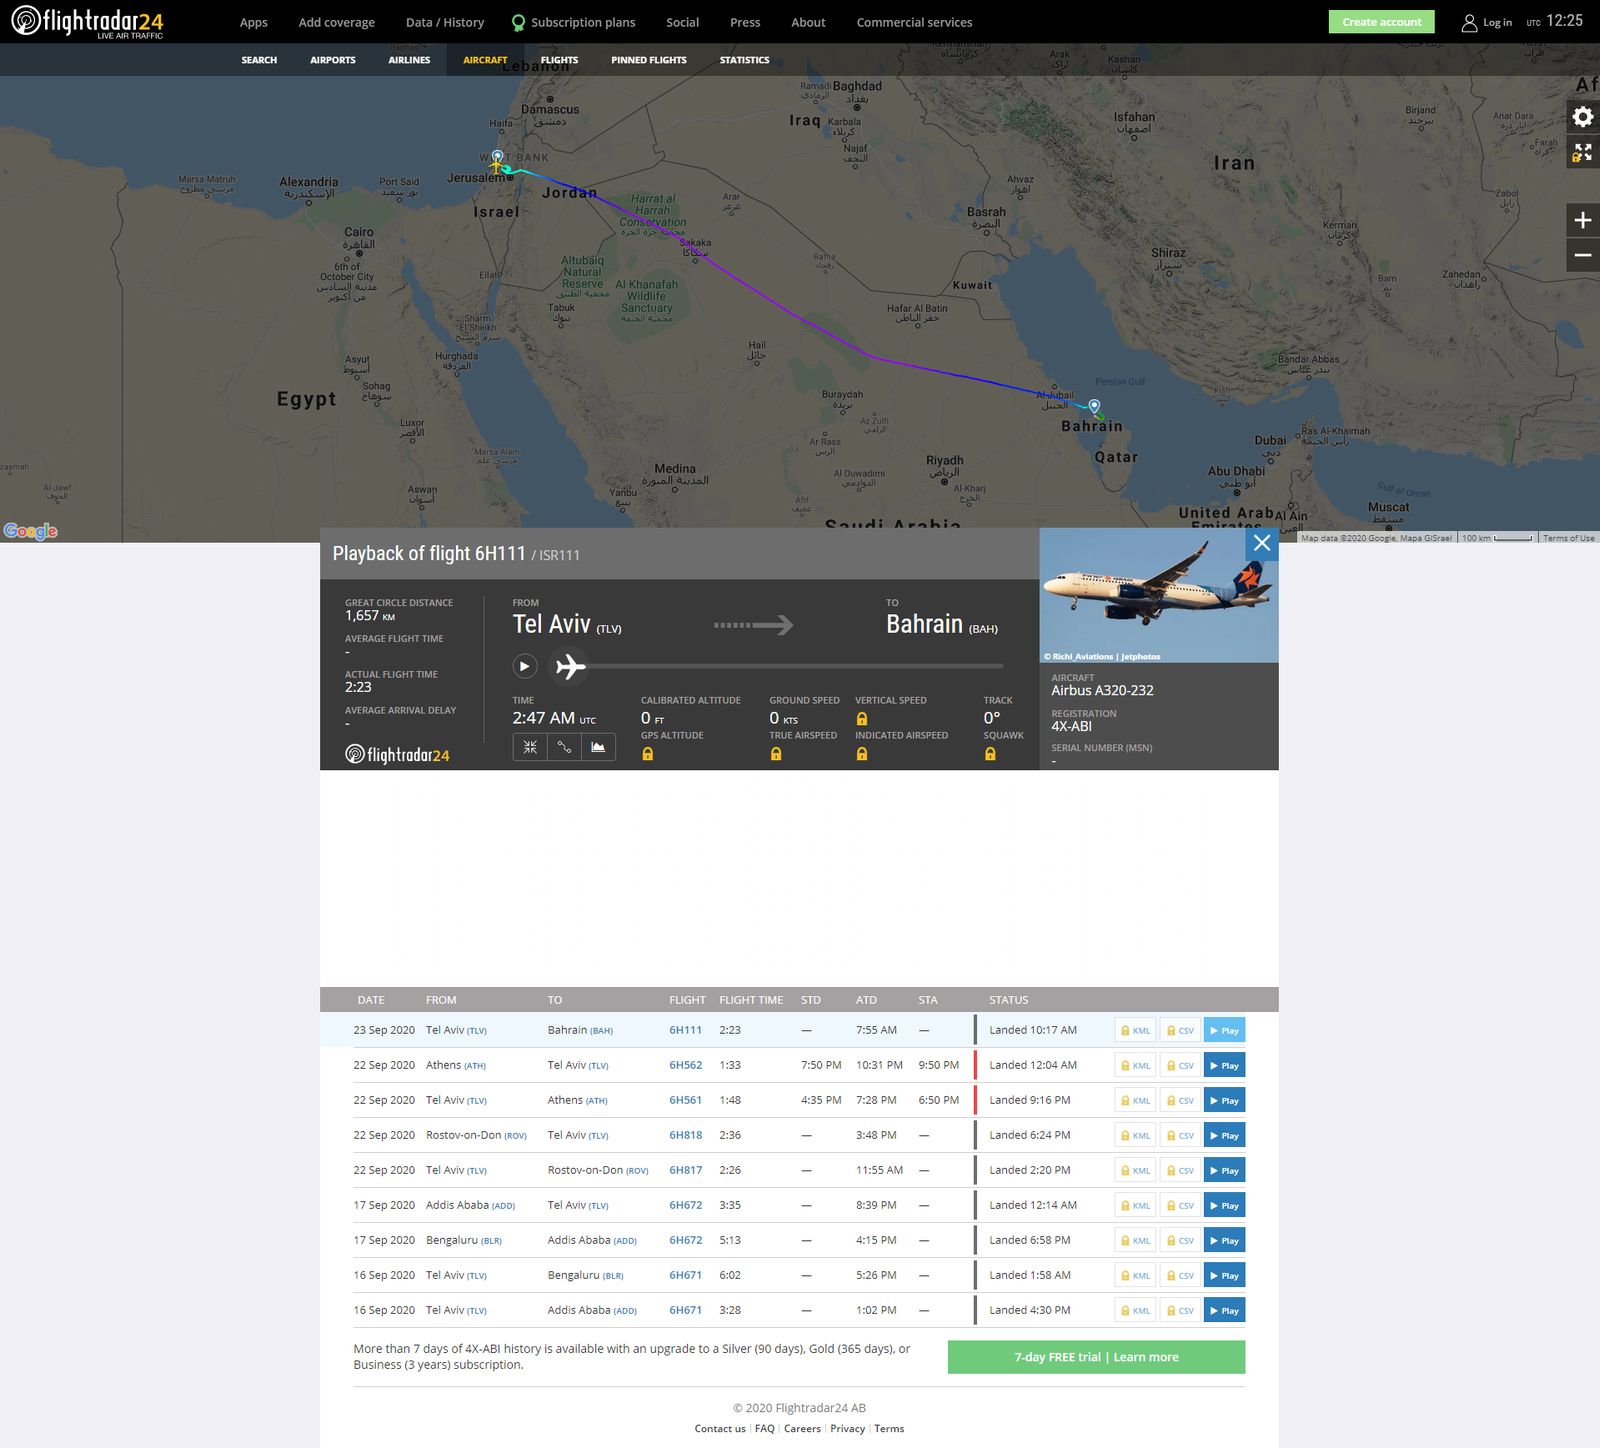This screenshot has height=1448, width=1600.
Task: Open flight 6H818 link
Action: 685,1135
